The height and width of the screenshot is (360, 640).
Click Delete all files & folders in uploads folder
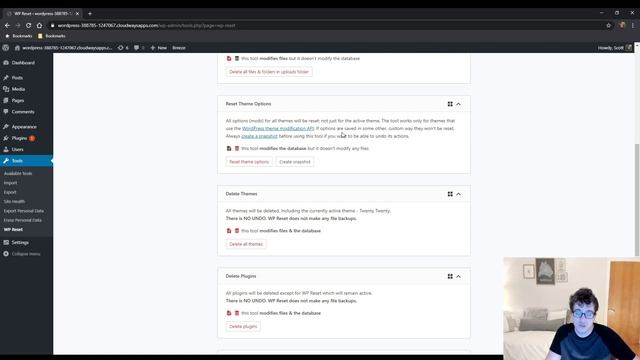pos(269,72)
